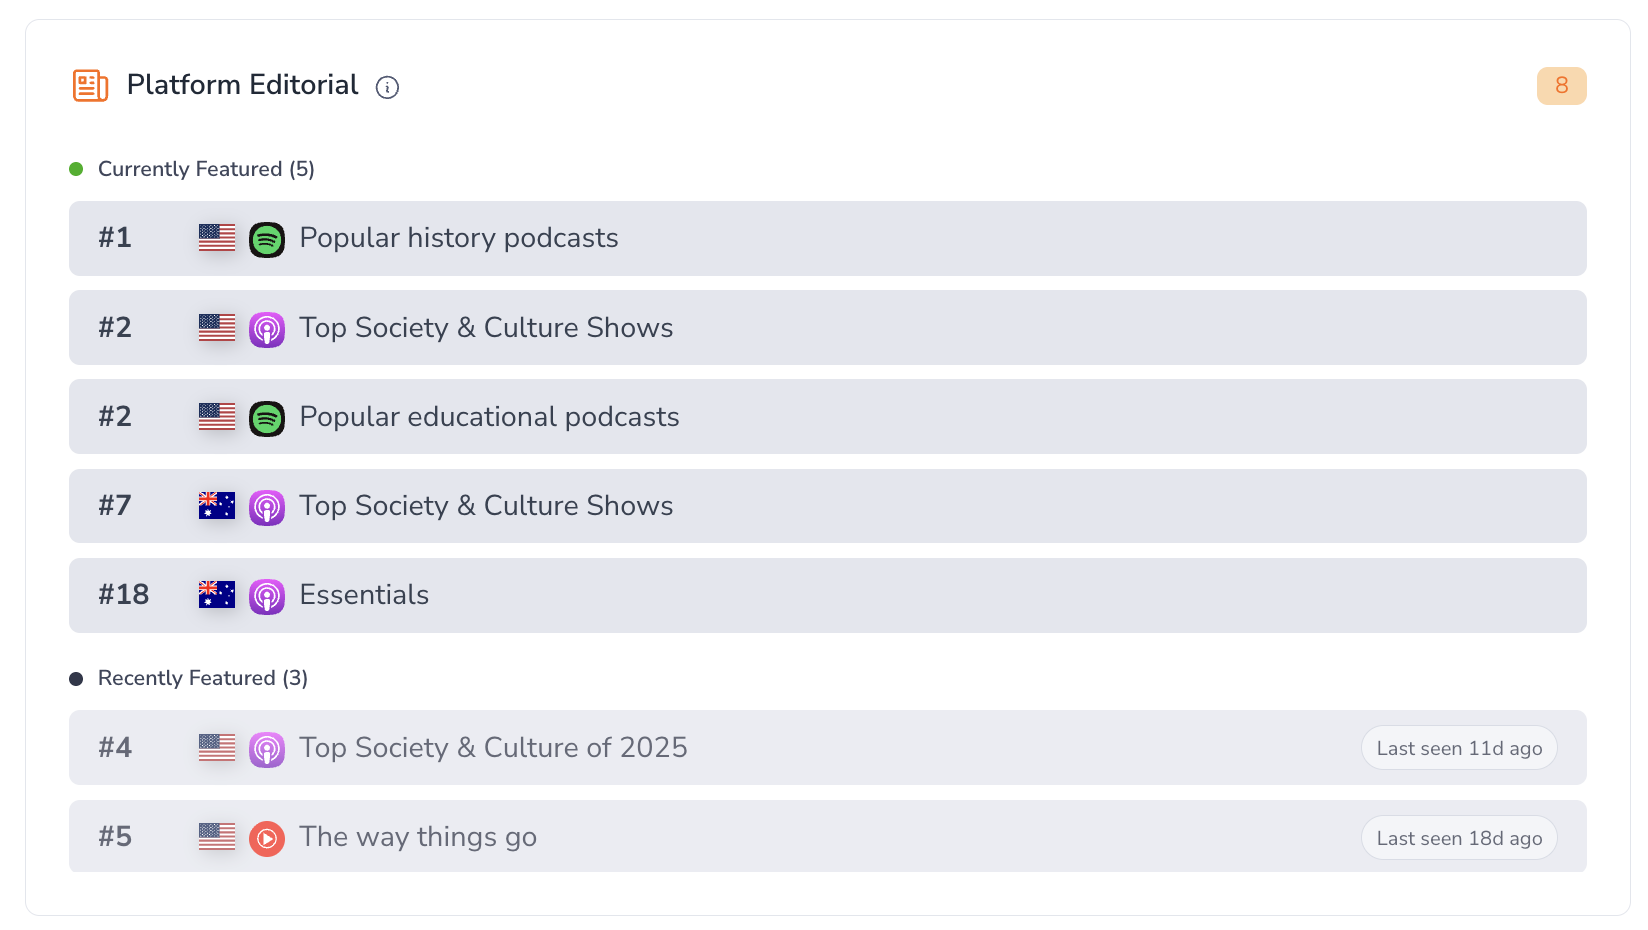This screenshot has width=1648, height=930.
Task: Collapse the Currently Featured (5) section
Action: pyautogui.click(x=206, y=169)
